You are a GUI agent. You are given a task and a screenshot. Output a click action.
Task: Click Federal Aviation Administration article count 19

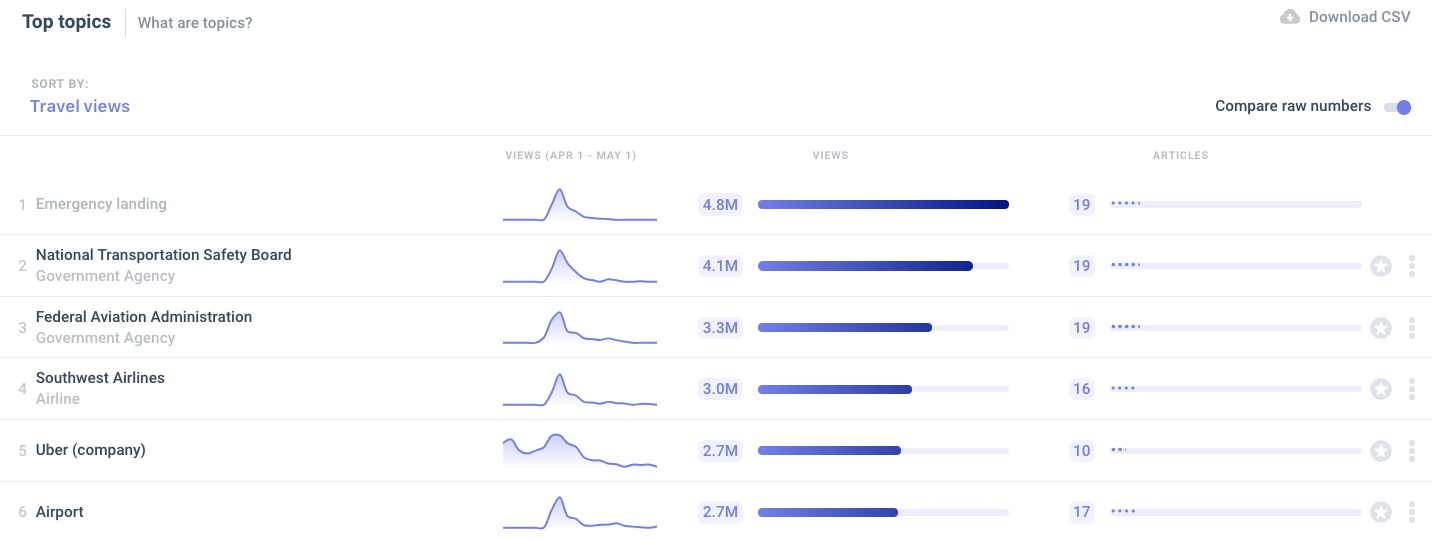tap(1082, 328)
